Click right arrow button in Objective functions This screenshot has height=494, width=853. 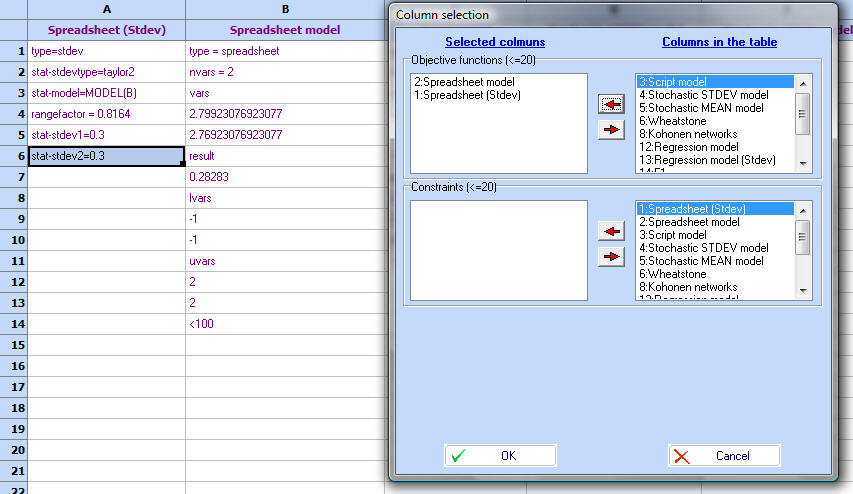(610, 130)
